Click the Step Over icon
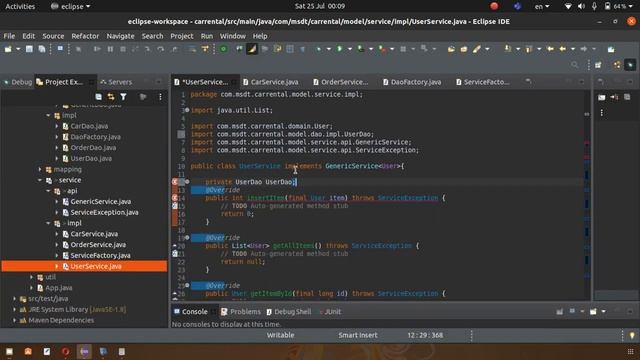Screen dimensions: 640x360 point(161,49)
